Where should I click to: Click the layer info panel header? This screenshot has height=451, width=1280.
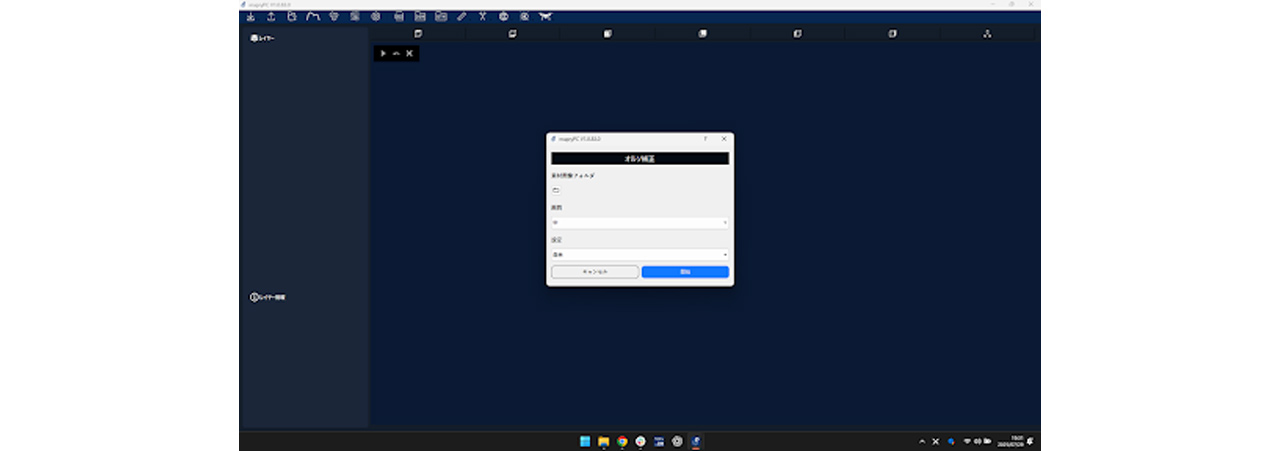pyautogui.click(x=267, y=297)
